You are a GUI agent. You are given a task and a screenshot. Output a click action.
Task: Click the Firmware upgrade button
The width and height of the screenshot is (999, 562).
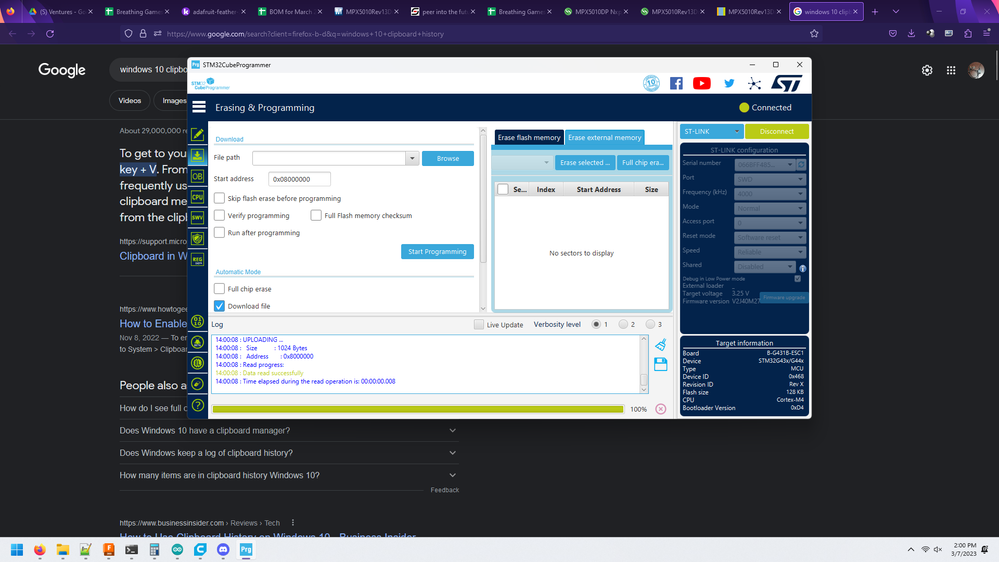(x=784, y=298)
